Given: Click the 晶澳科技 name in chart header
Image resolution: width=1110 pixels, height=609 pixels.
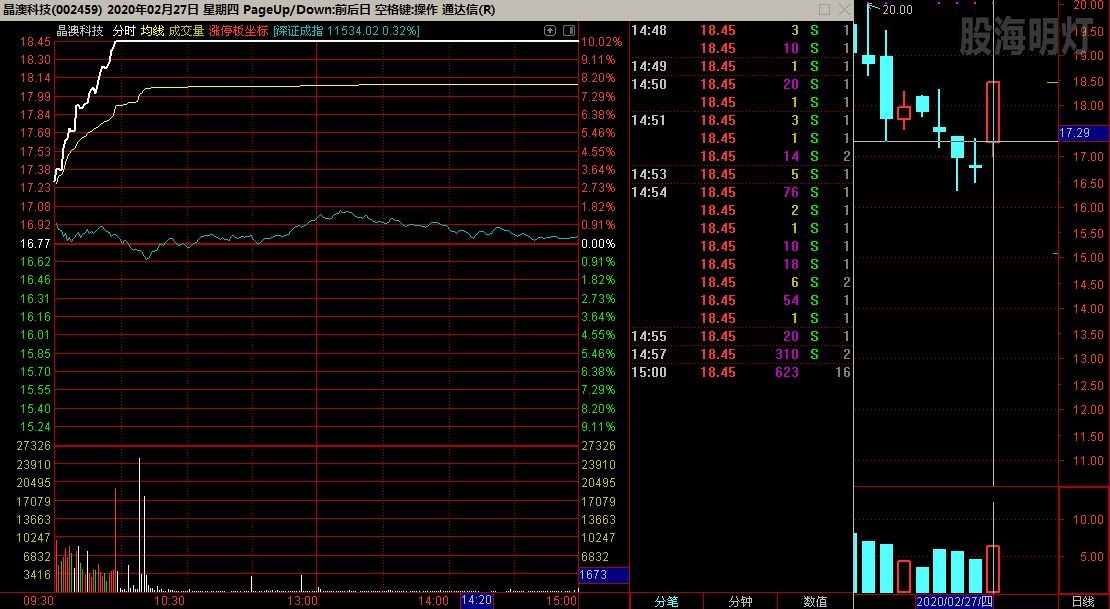Looking at the screenshot, I should (x=80, y=30).
